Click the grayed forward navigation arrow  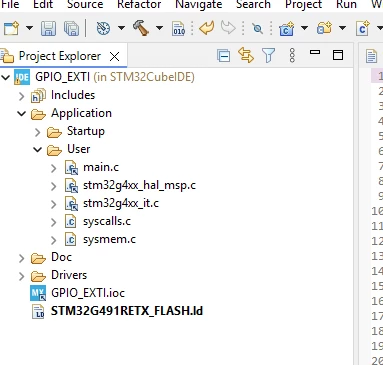pyautogui.click(x=228, y=28)
